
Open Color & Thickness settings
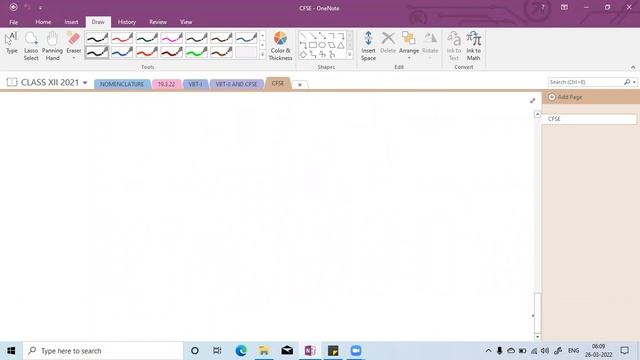(x=280, y=46)
